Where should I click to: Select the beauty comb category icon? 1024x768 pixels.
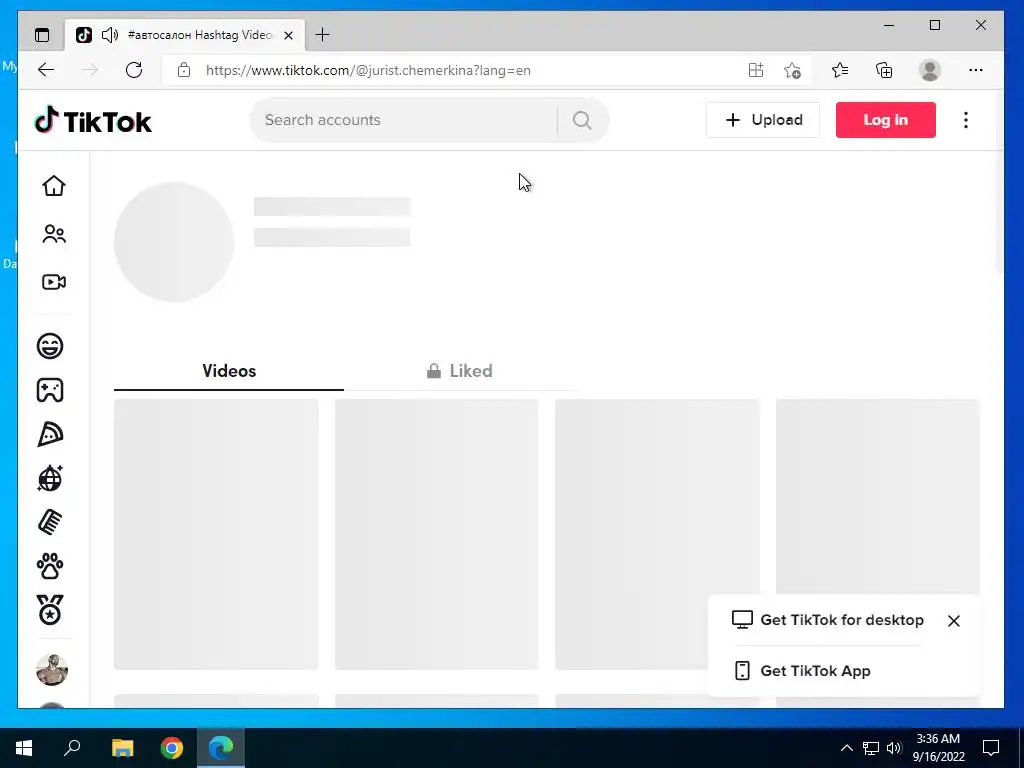[x=50, y=522]
